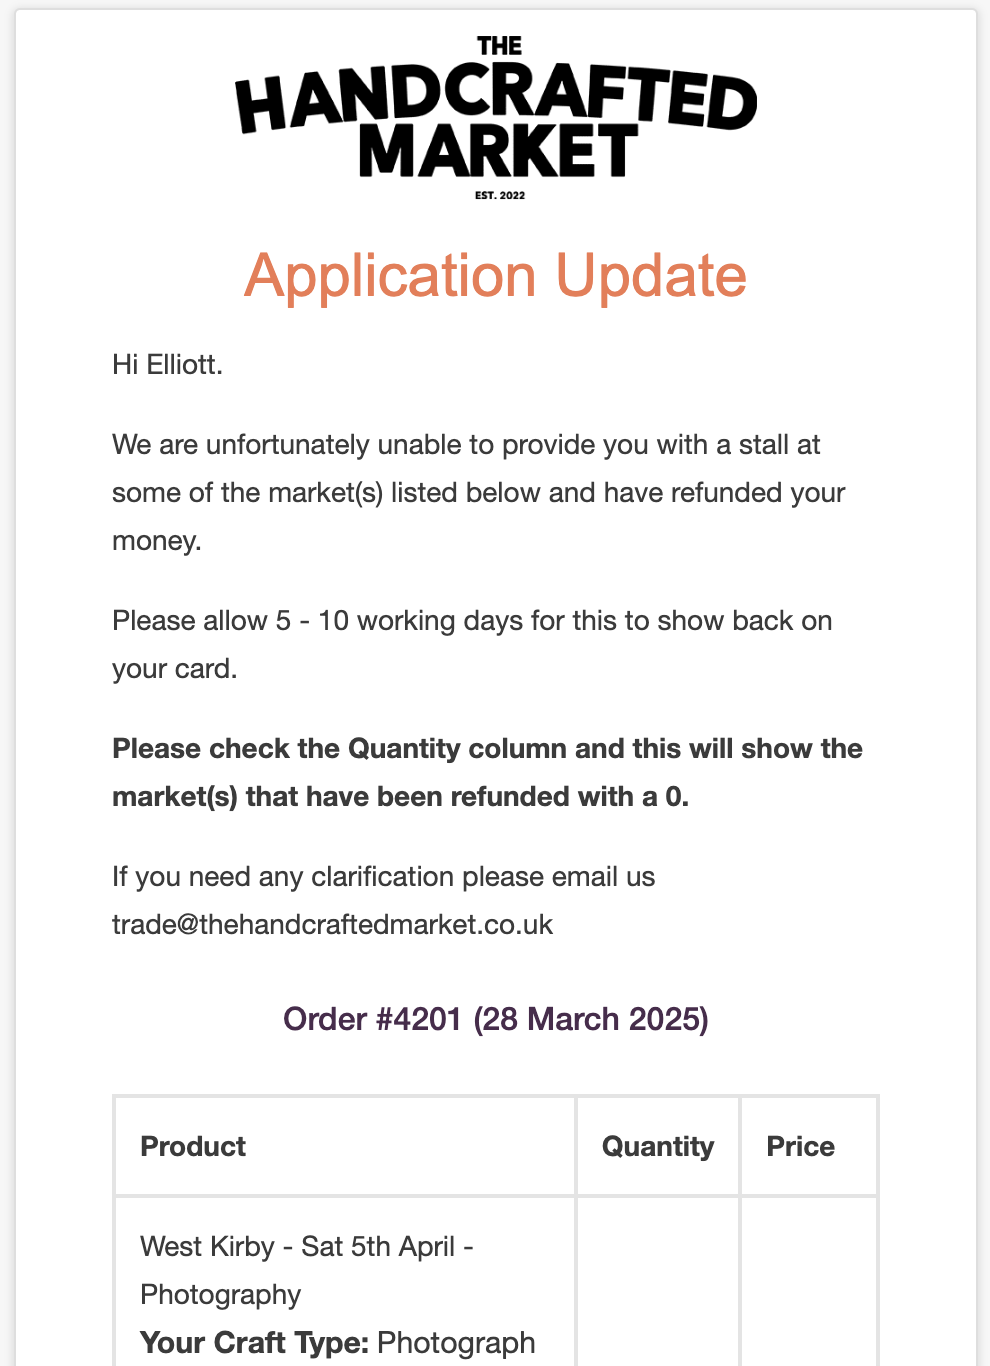Click the "MARKET" word in the logo
The height and width of the screenshot is (1366, 990).
point(497,152)
